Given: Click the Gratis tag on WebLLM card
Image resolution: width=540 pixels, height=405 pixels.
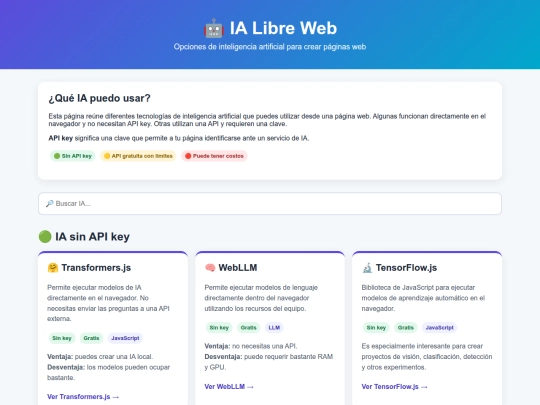Looking at the screenshot, I should (249, 328).
